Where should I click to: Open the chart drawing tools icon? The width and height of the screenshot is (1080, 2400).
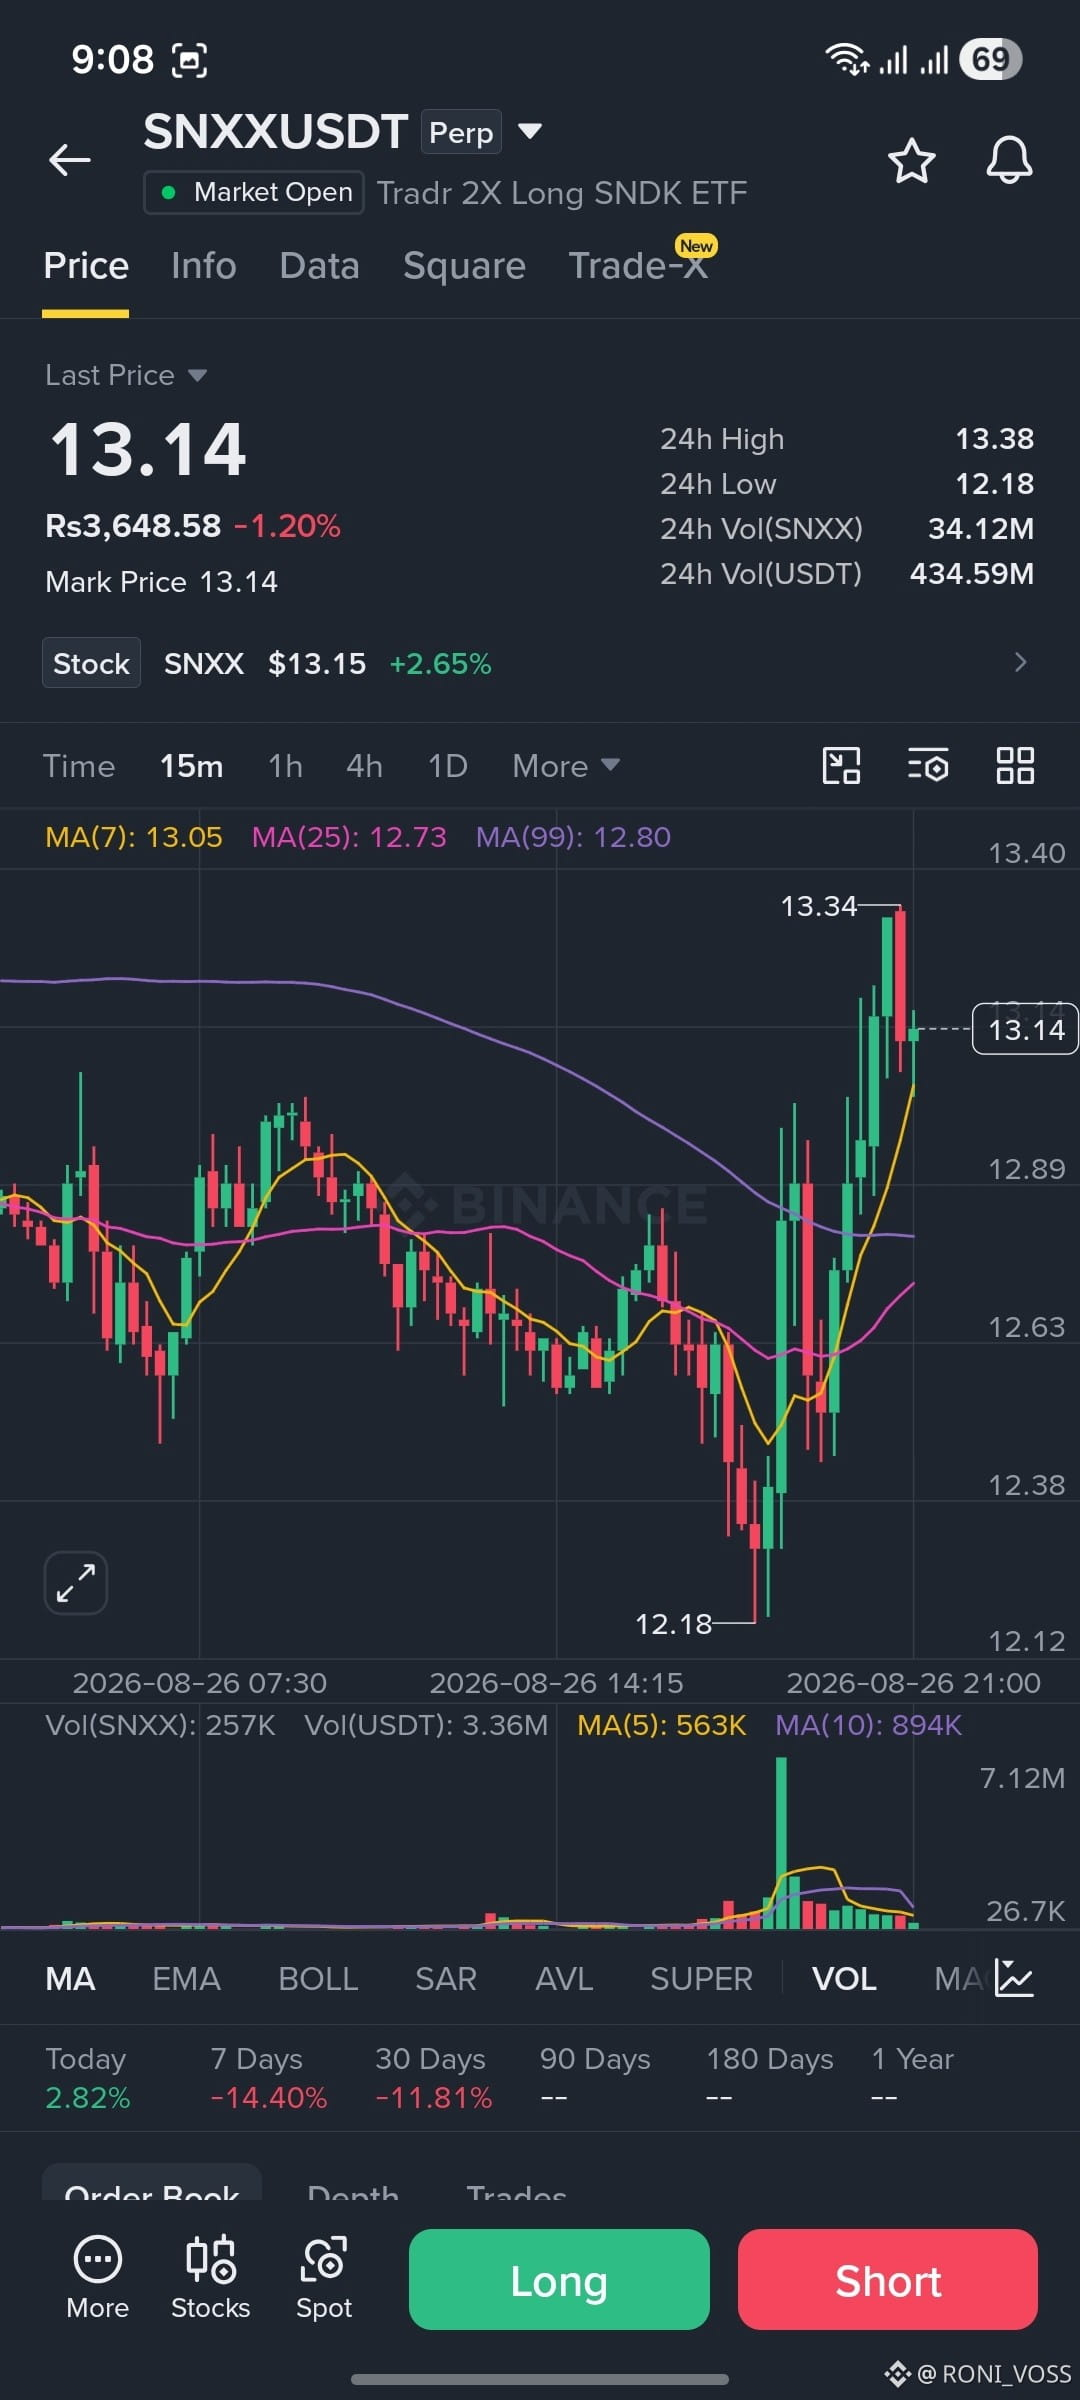click(841, 766)
